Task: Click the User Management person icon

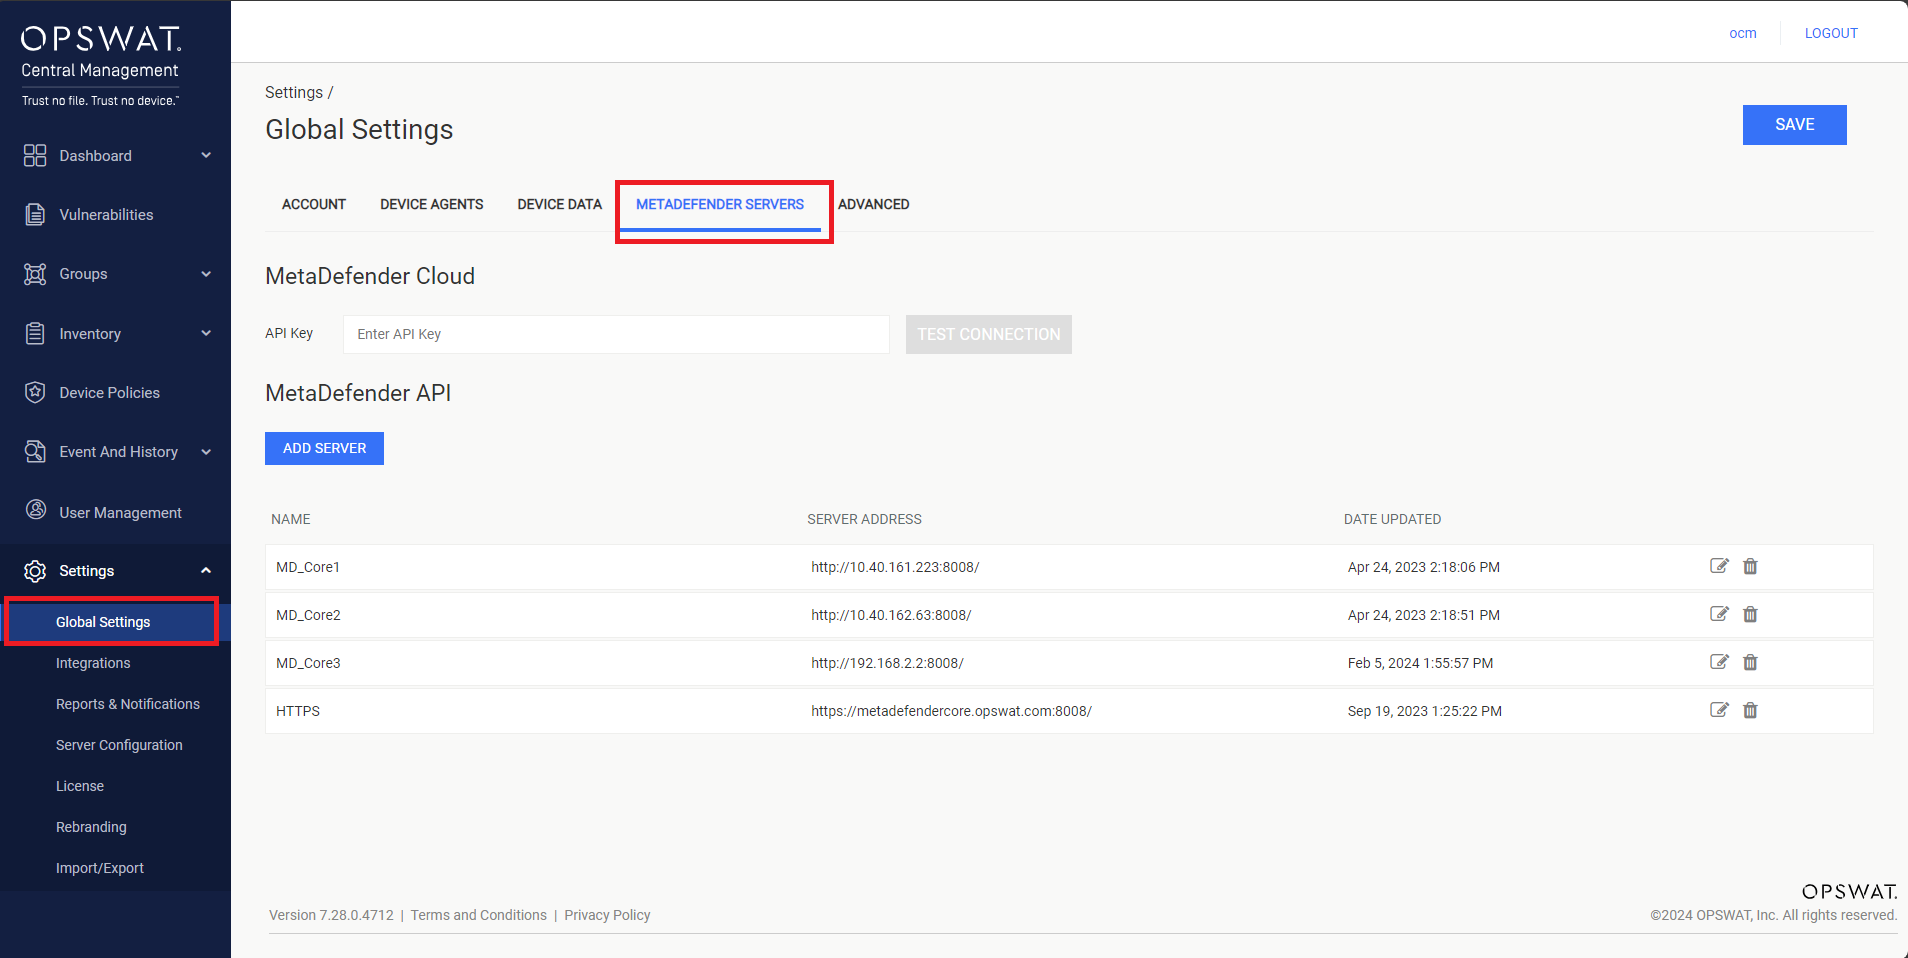Action: (x=36, y=510)
